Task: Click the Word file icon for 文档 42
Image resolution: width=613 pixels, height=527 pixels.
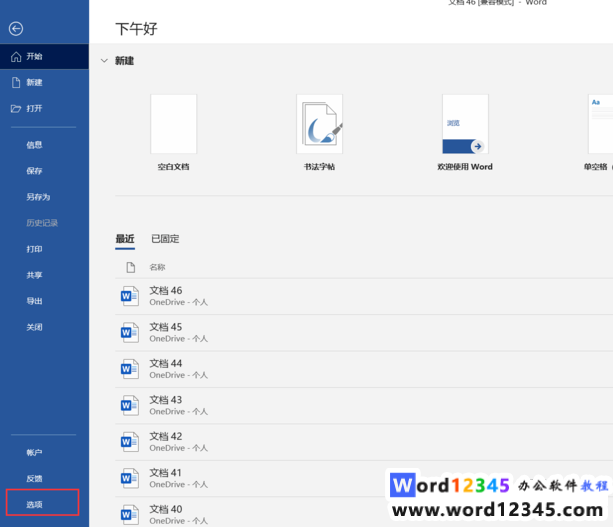Action: [x=129, y=441]
